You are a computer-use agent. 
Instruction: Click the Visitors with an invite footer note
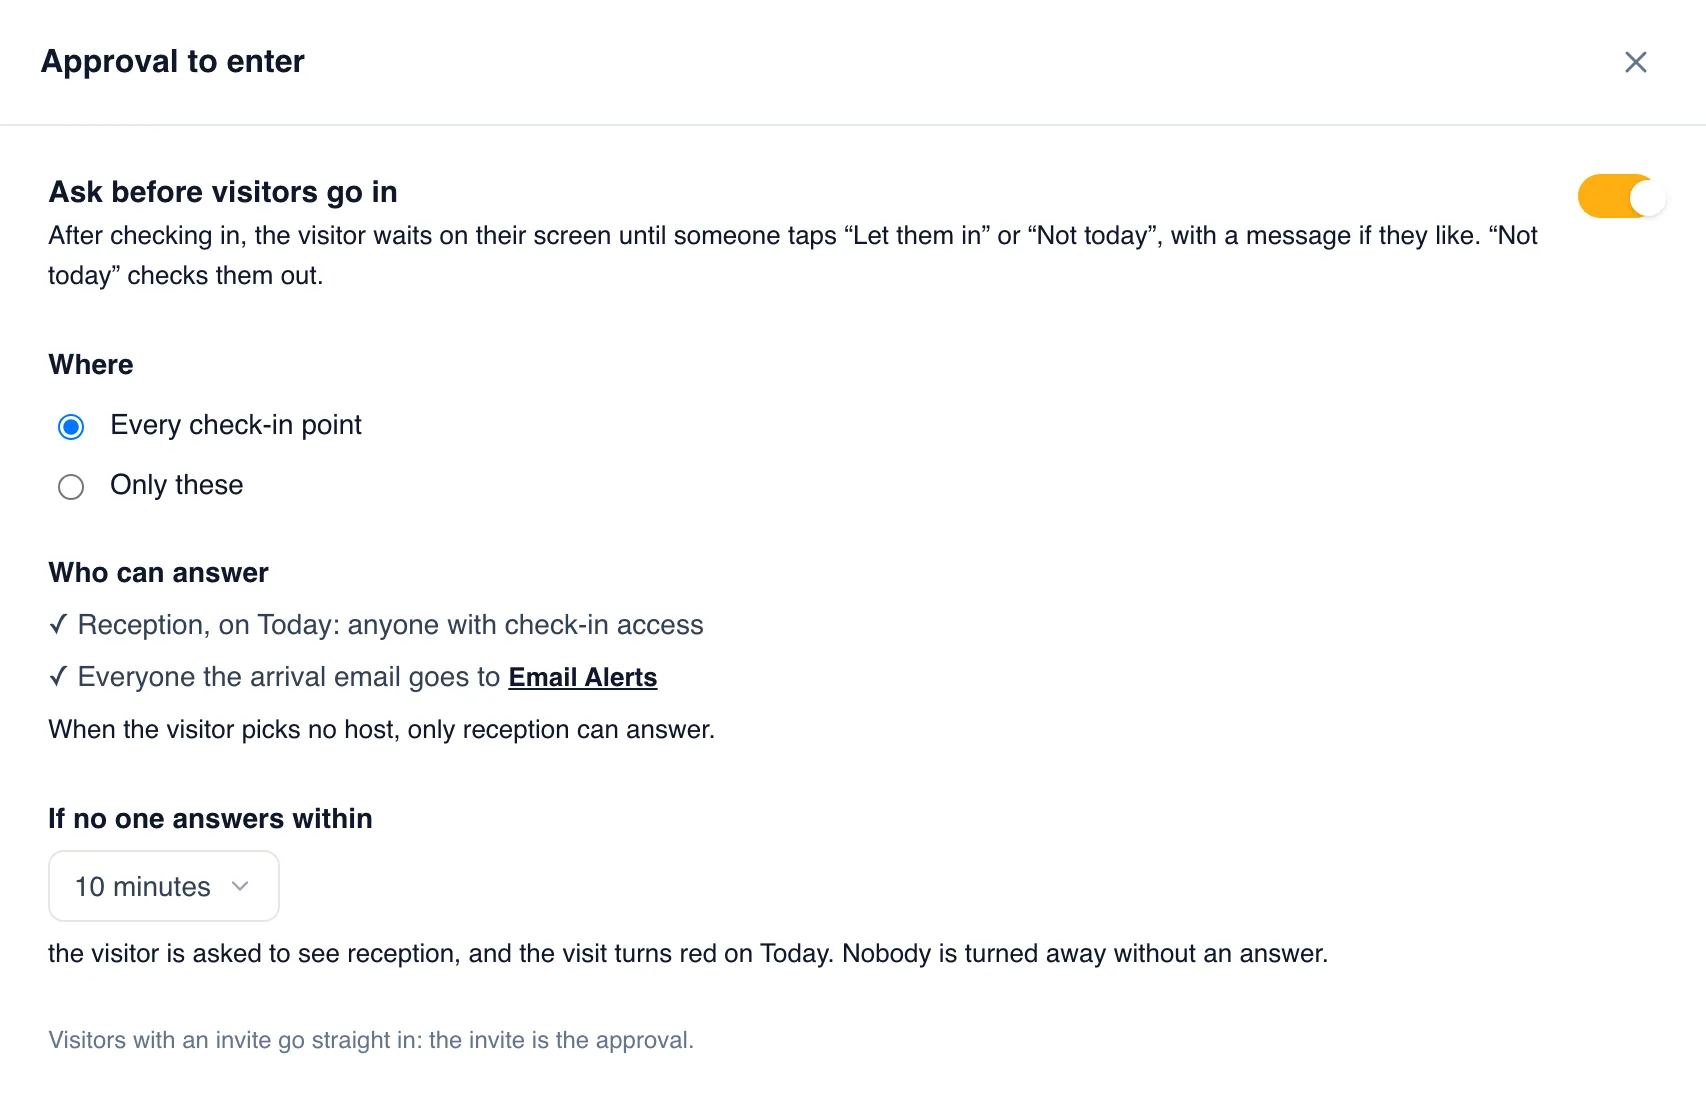point(371,1040)
